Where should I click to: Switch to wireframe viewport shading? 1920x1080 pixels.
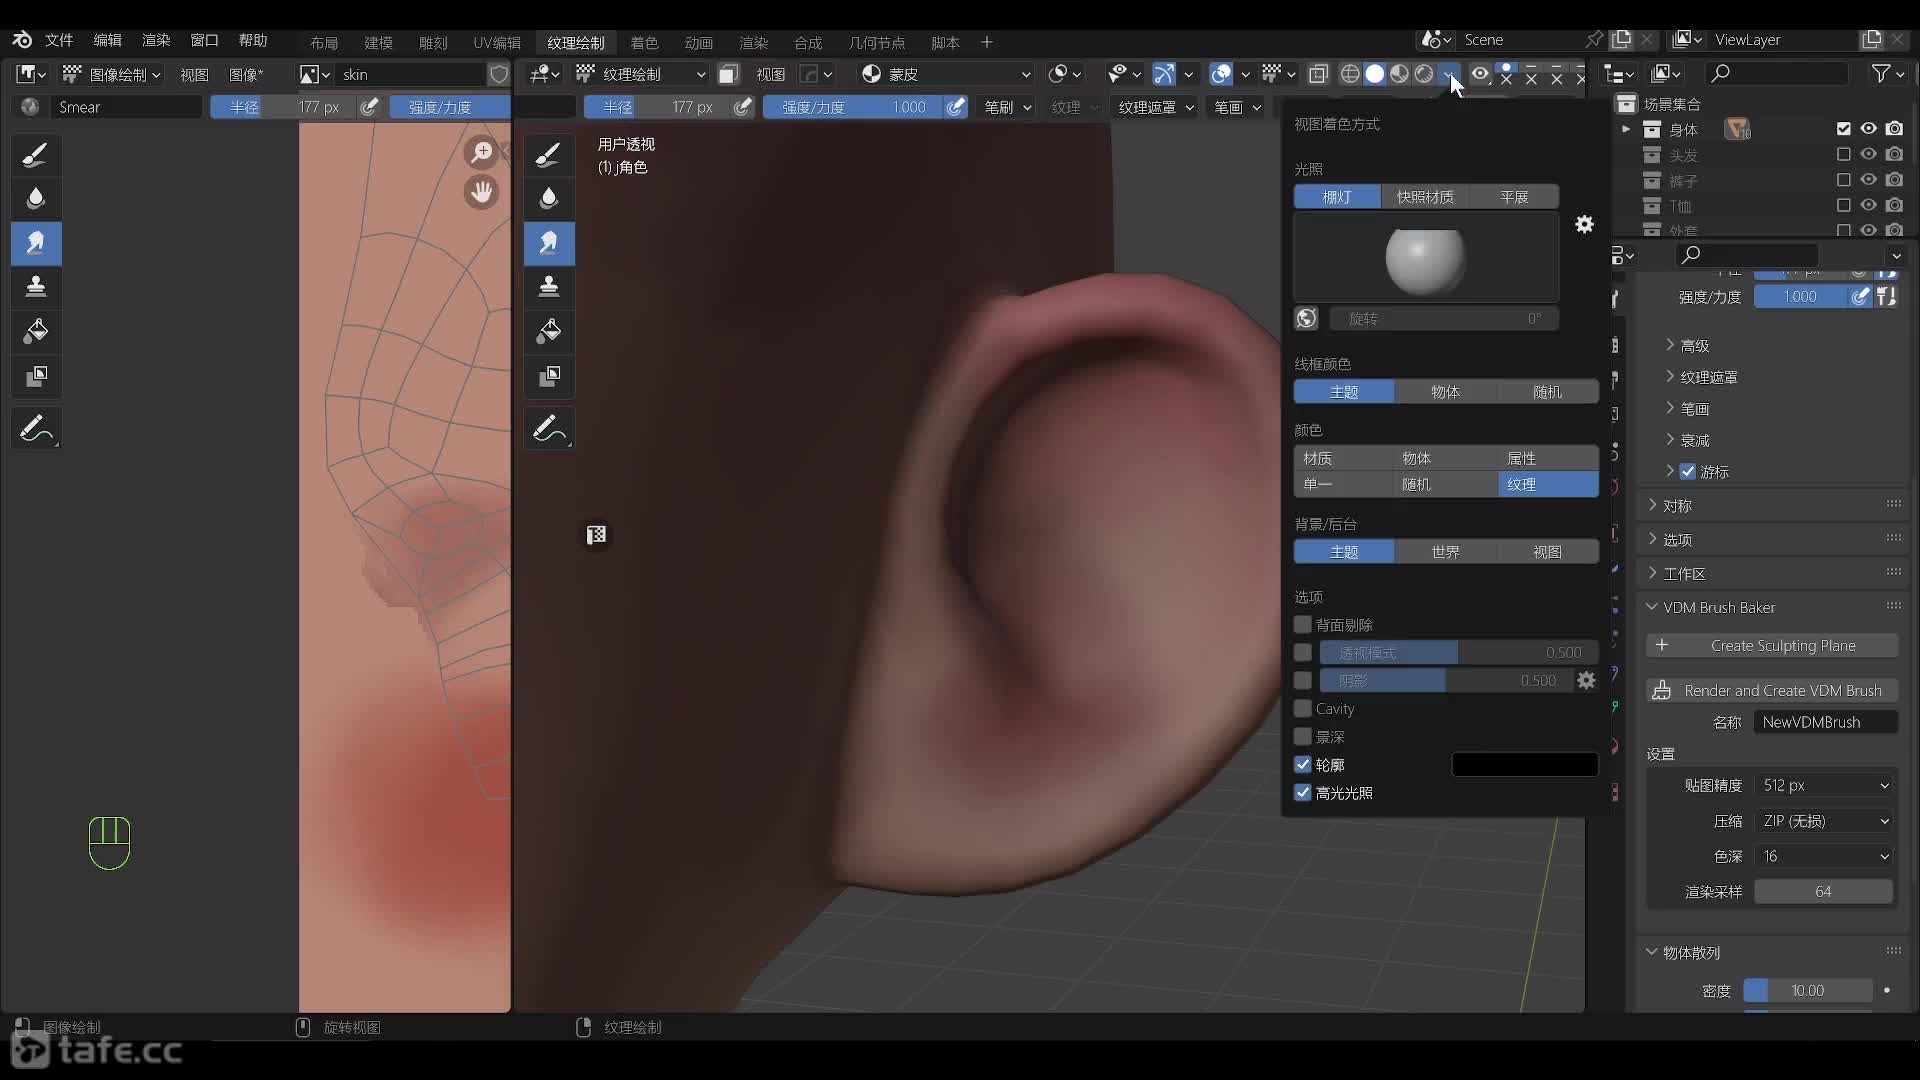(x=1350, y=74)
